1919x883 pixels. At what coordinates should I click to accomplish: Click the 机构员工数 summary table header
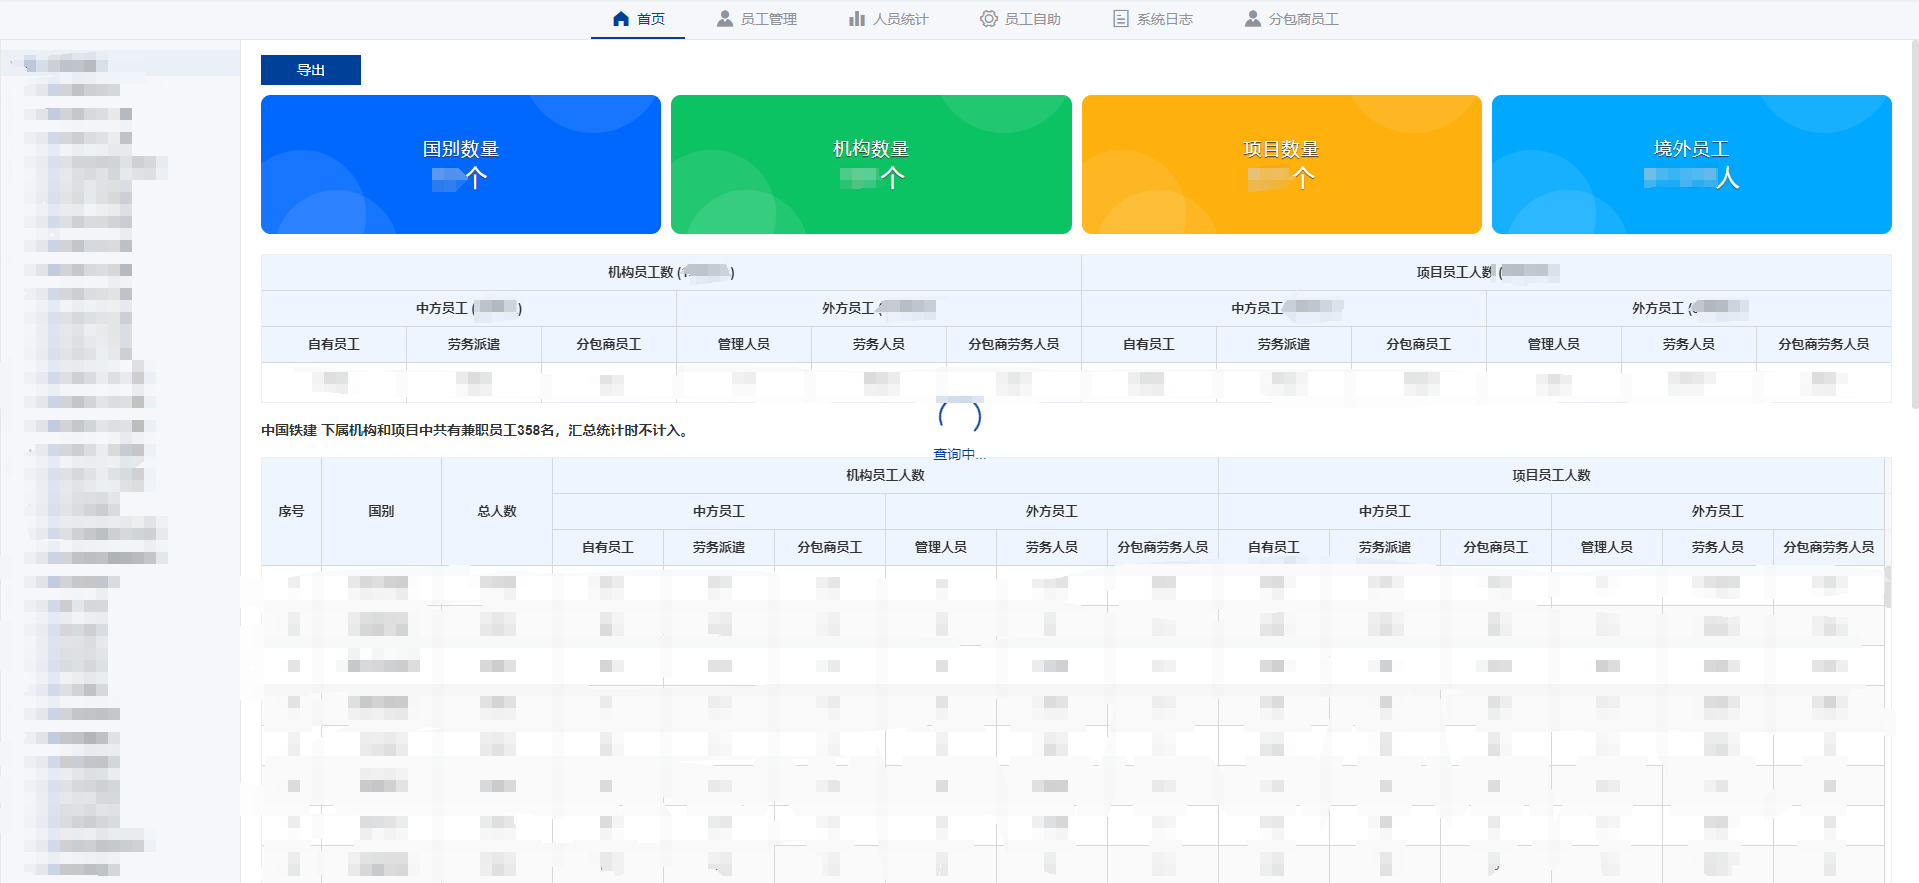click(671, 272)
